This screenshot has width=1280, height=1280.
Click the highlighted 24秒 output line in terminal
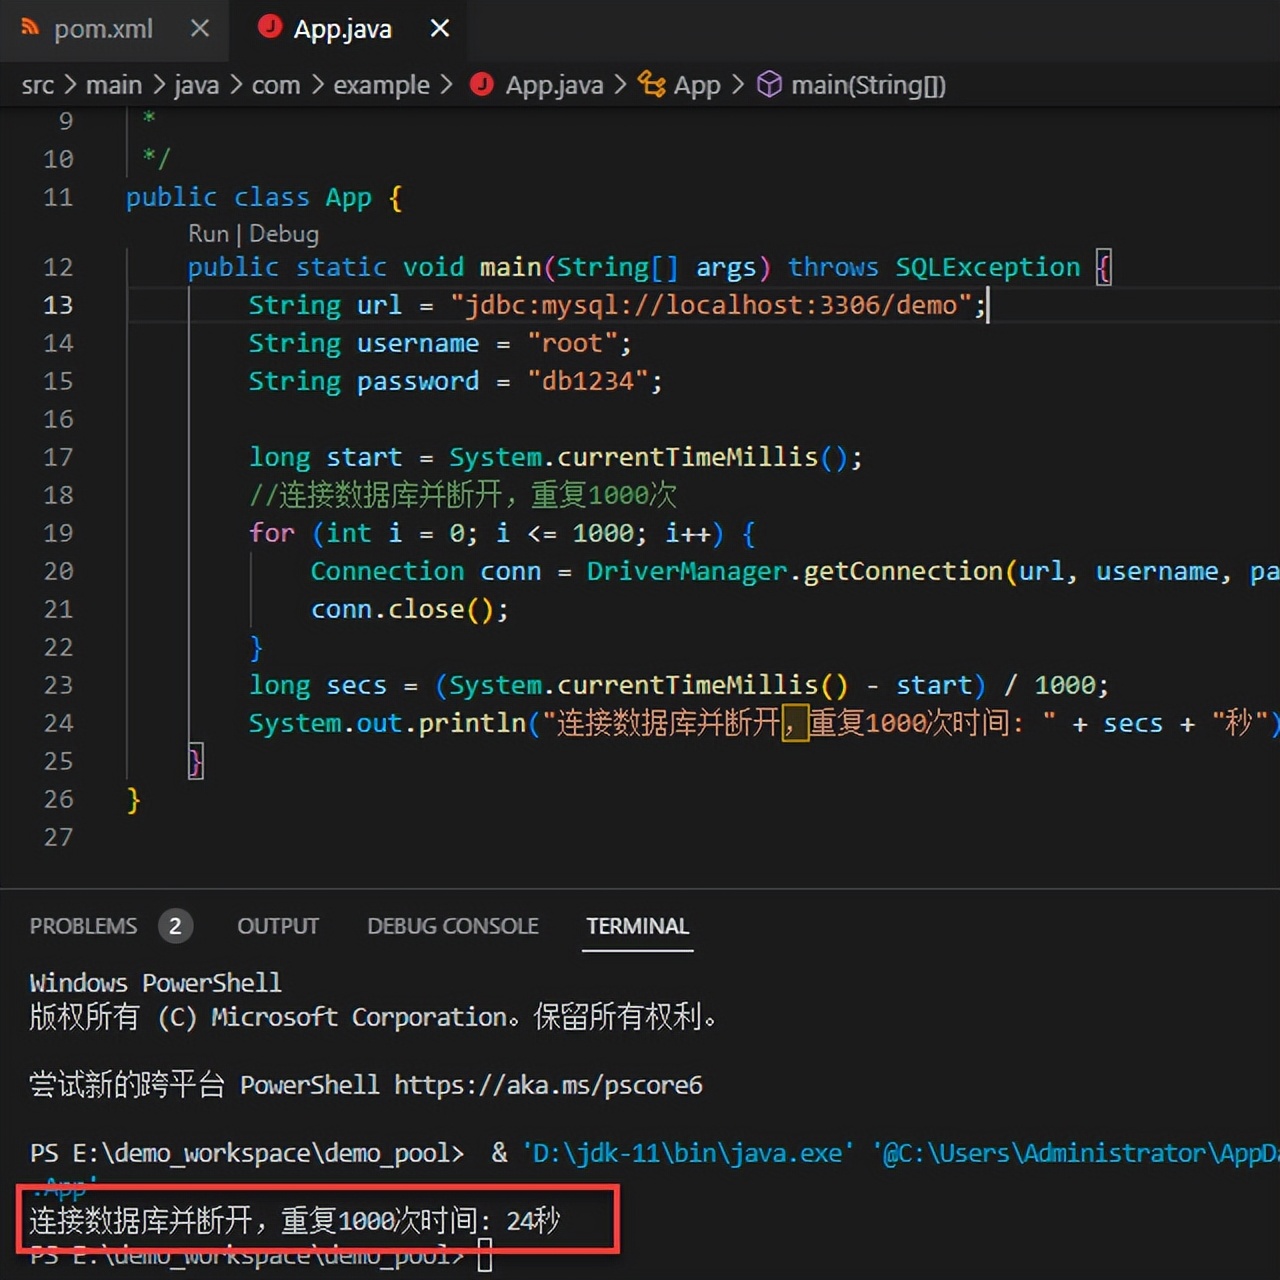(x=293, y=1220)
